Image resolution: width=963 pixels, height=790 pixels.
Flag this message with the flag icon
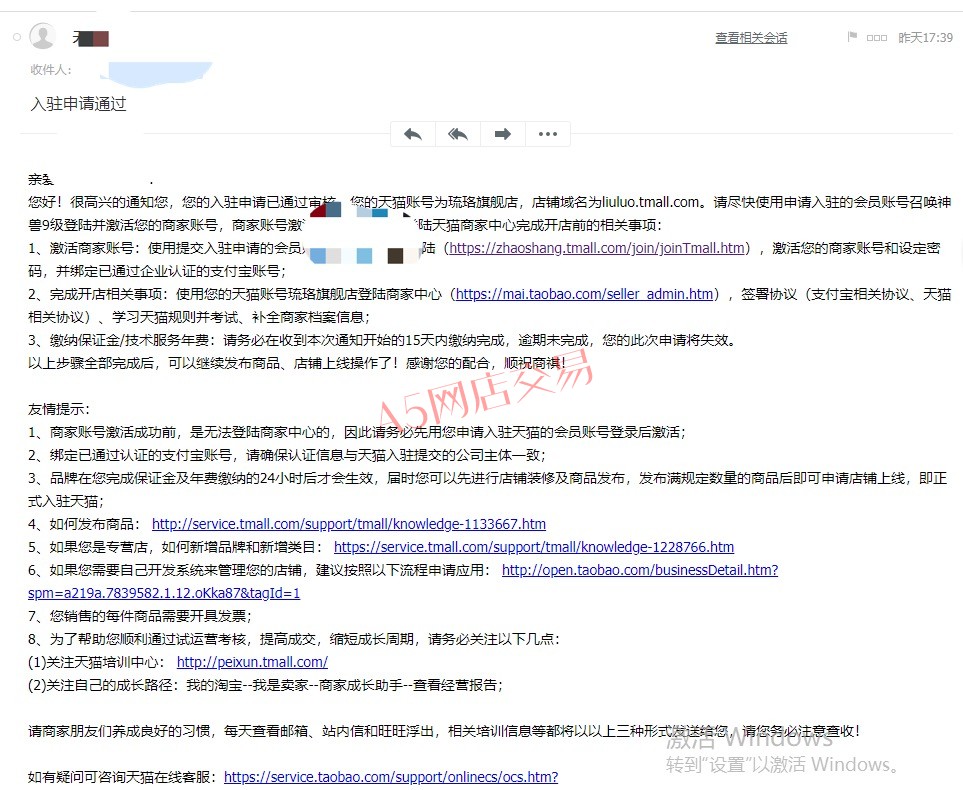pos(852,37)
